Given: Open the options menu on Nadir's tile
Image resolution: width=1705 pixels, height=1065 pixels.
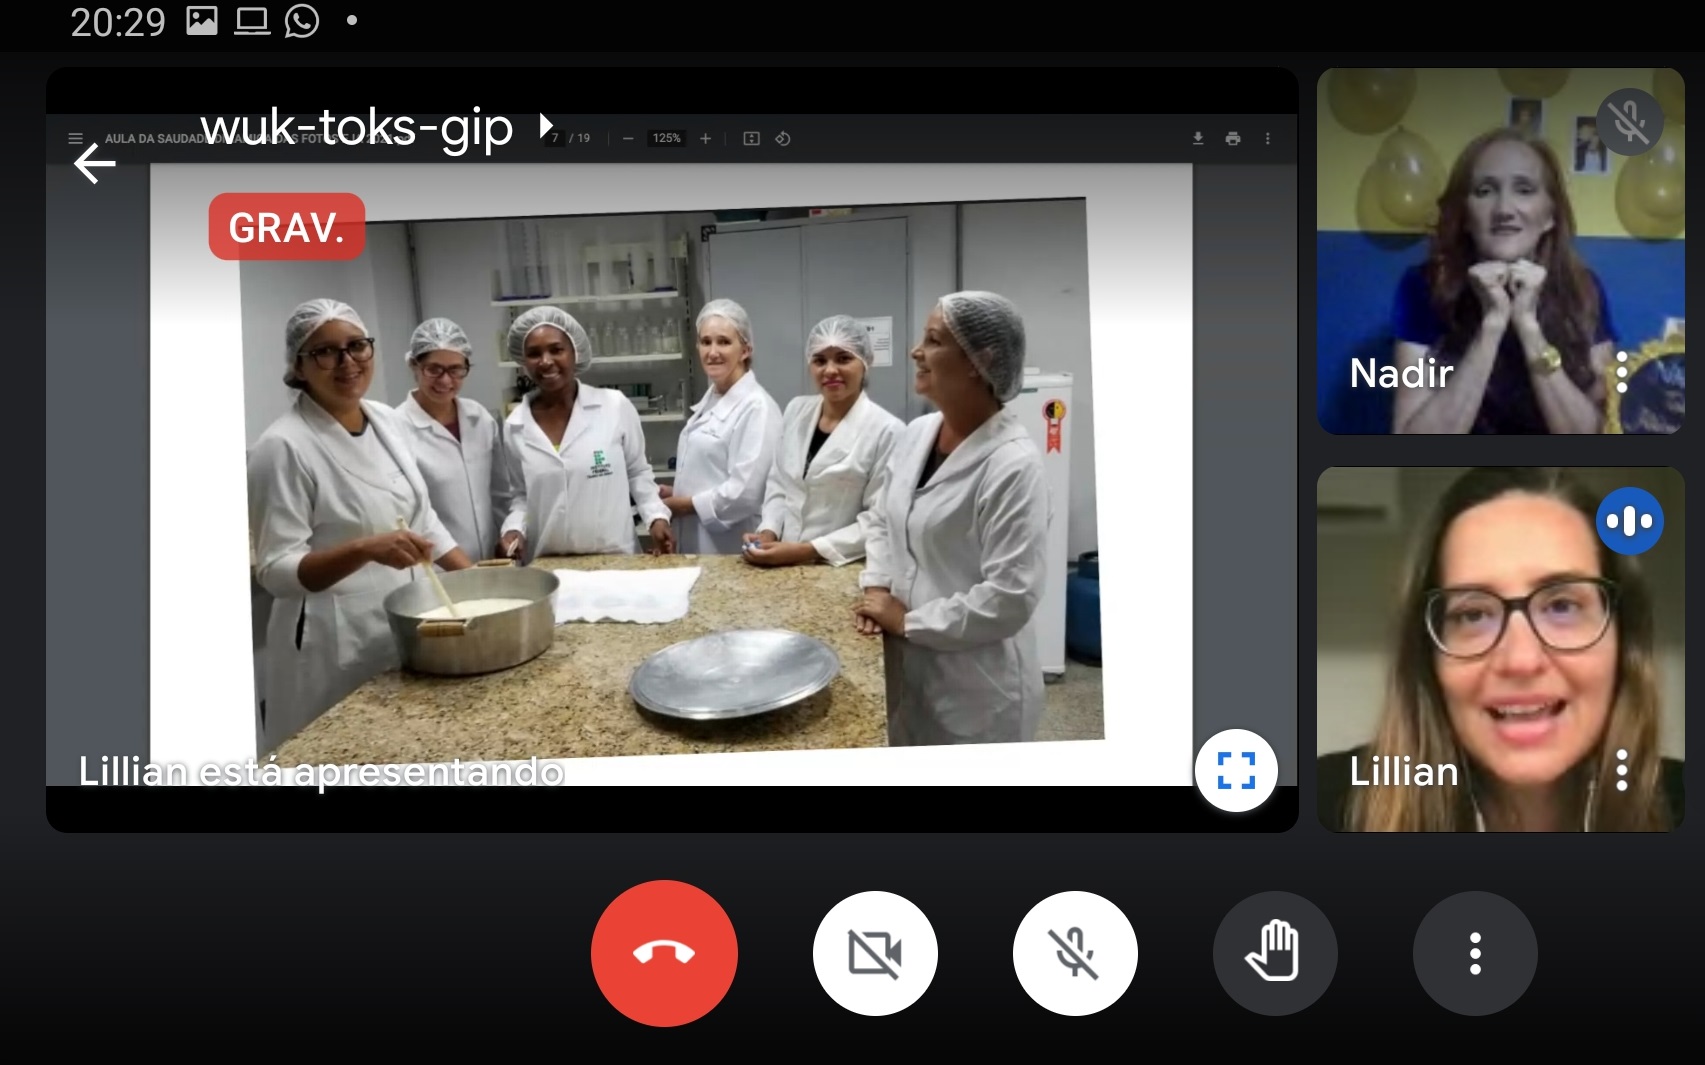Looking at the screenshot, I should pyautogui.click(x=1621, y=373).
